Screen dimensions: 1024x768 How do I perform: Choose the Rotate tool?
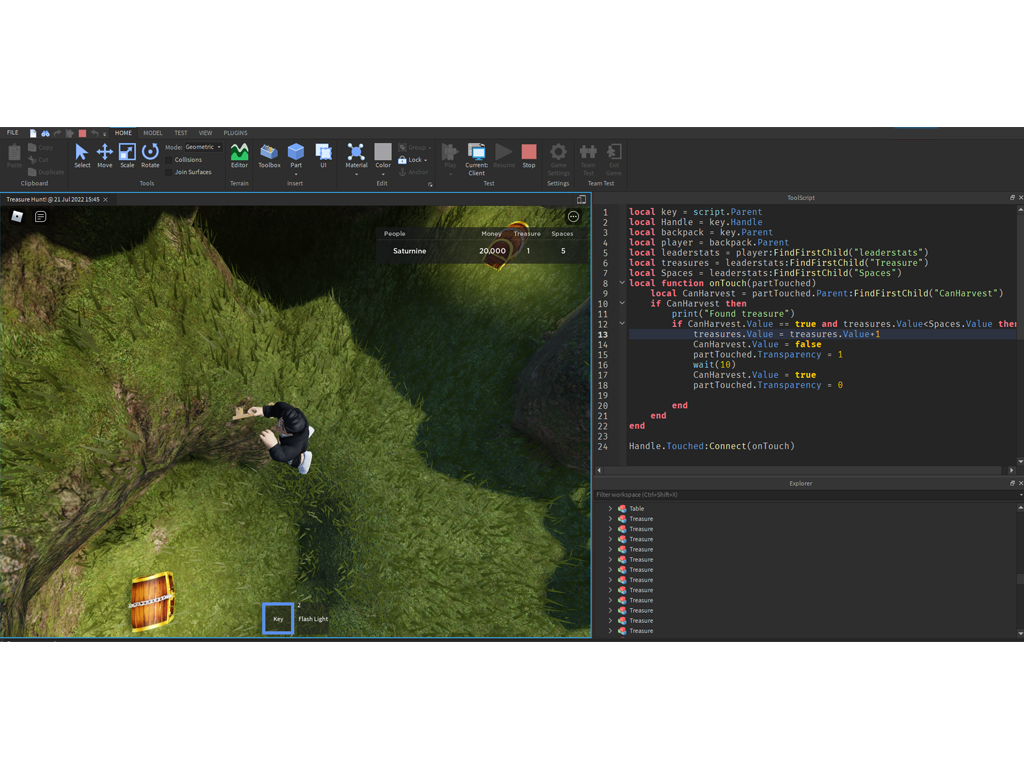pyautogui.click(x=150, y=155)
